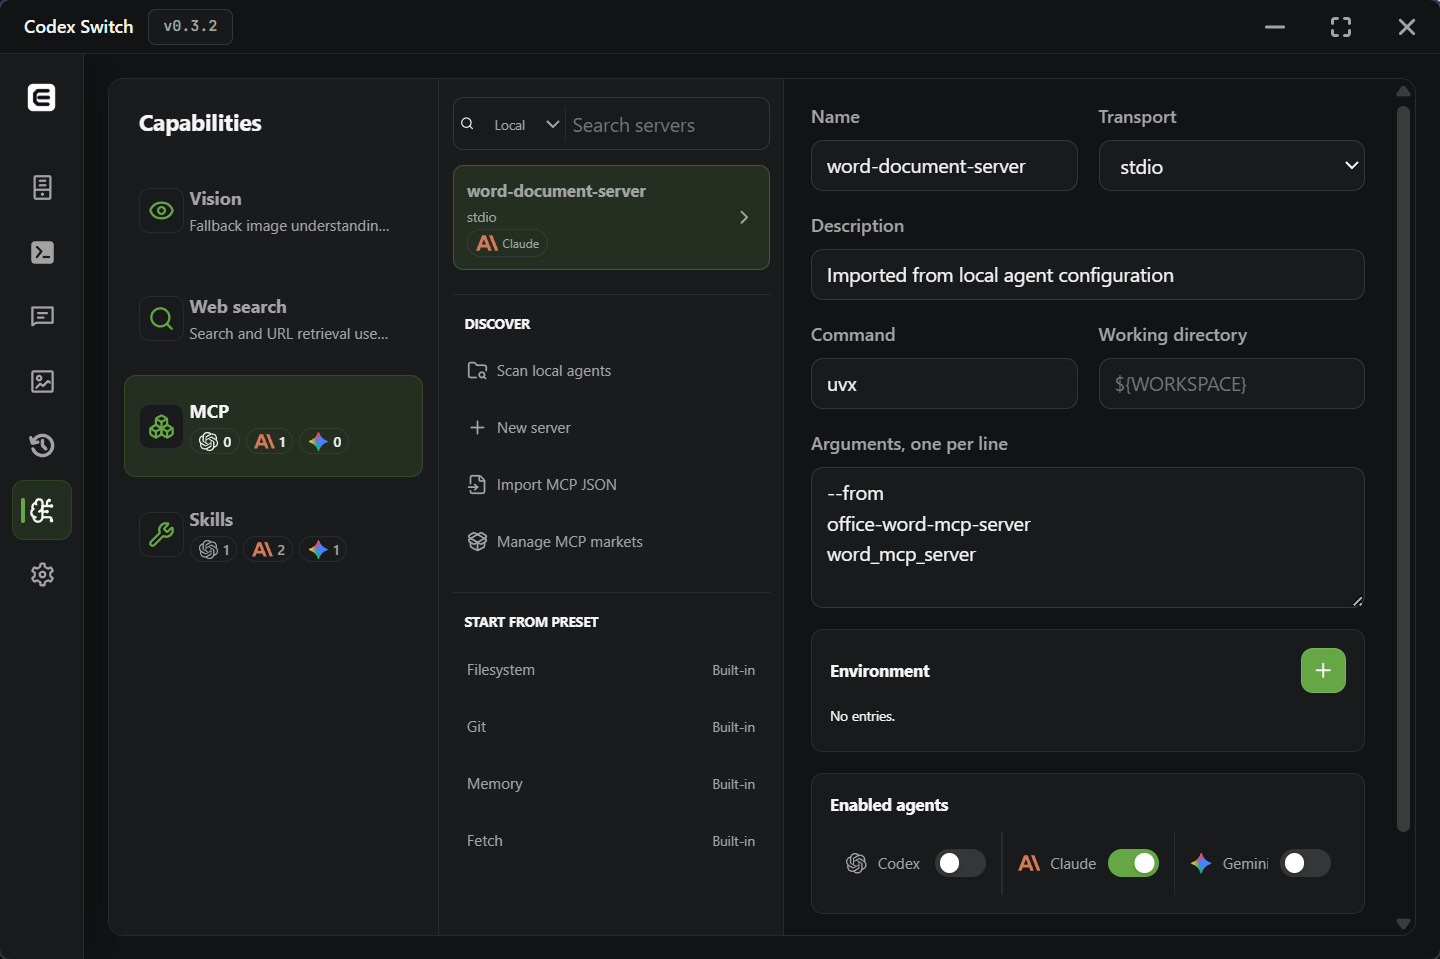Focus the Working directory field
The image size is (1440, 959).
(1232, 384)
